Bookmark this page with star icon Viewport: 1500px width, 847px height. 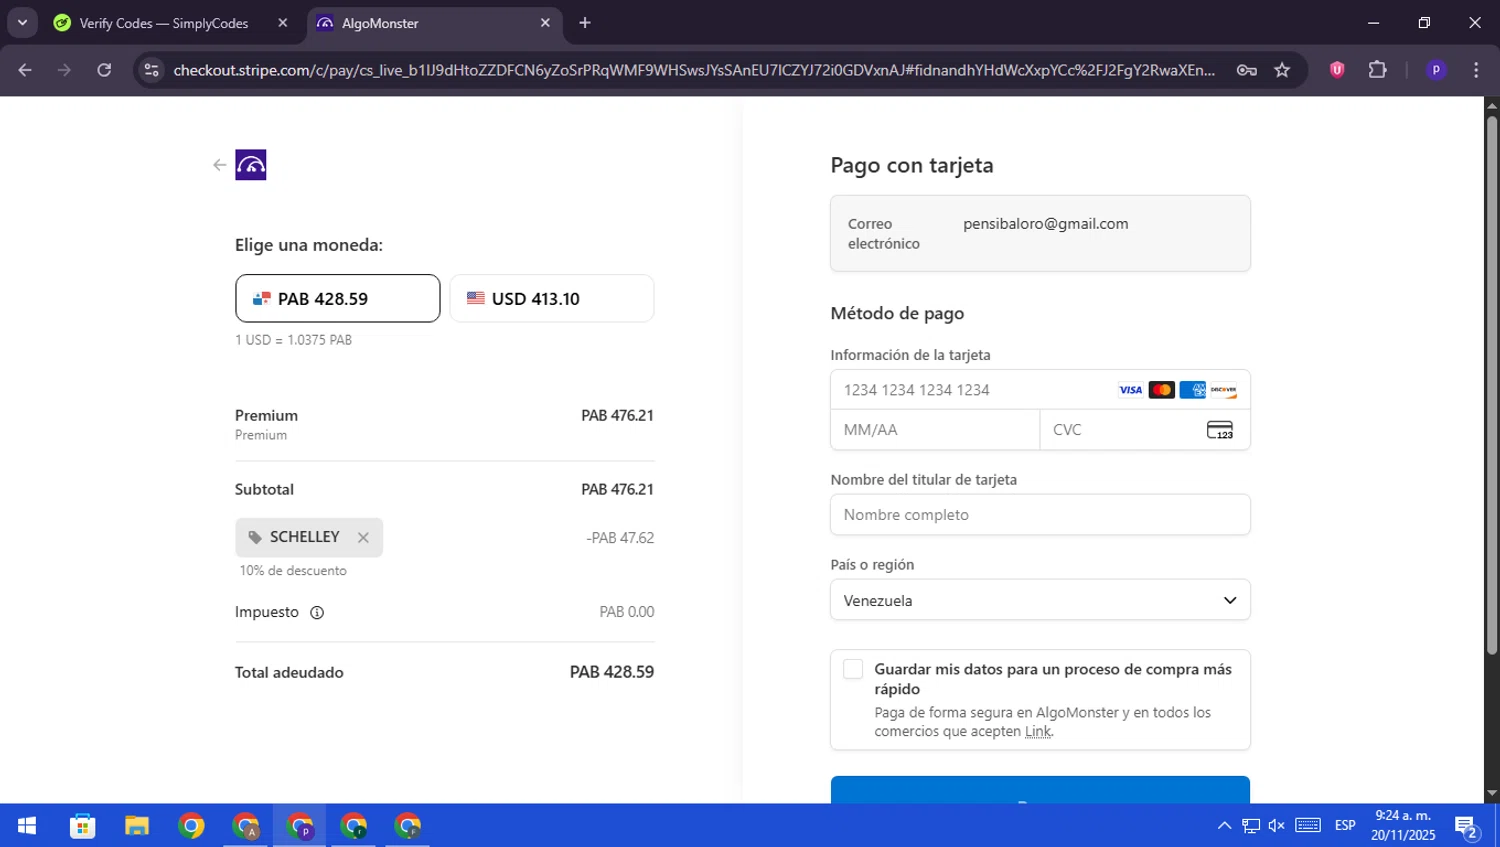coord(1283,70)
